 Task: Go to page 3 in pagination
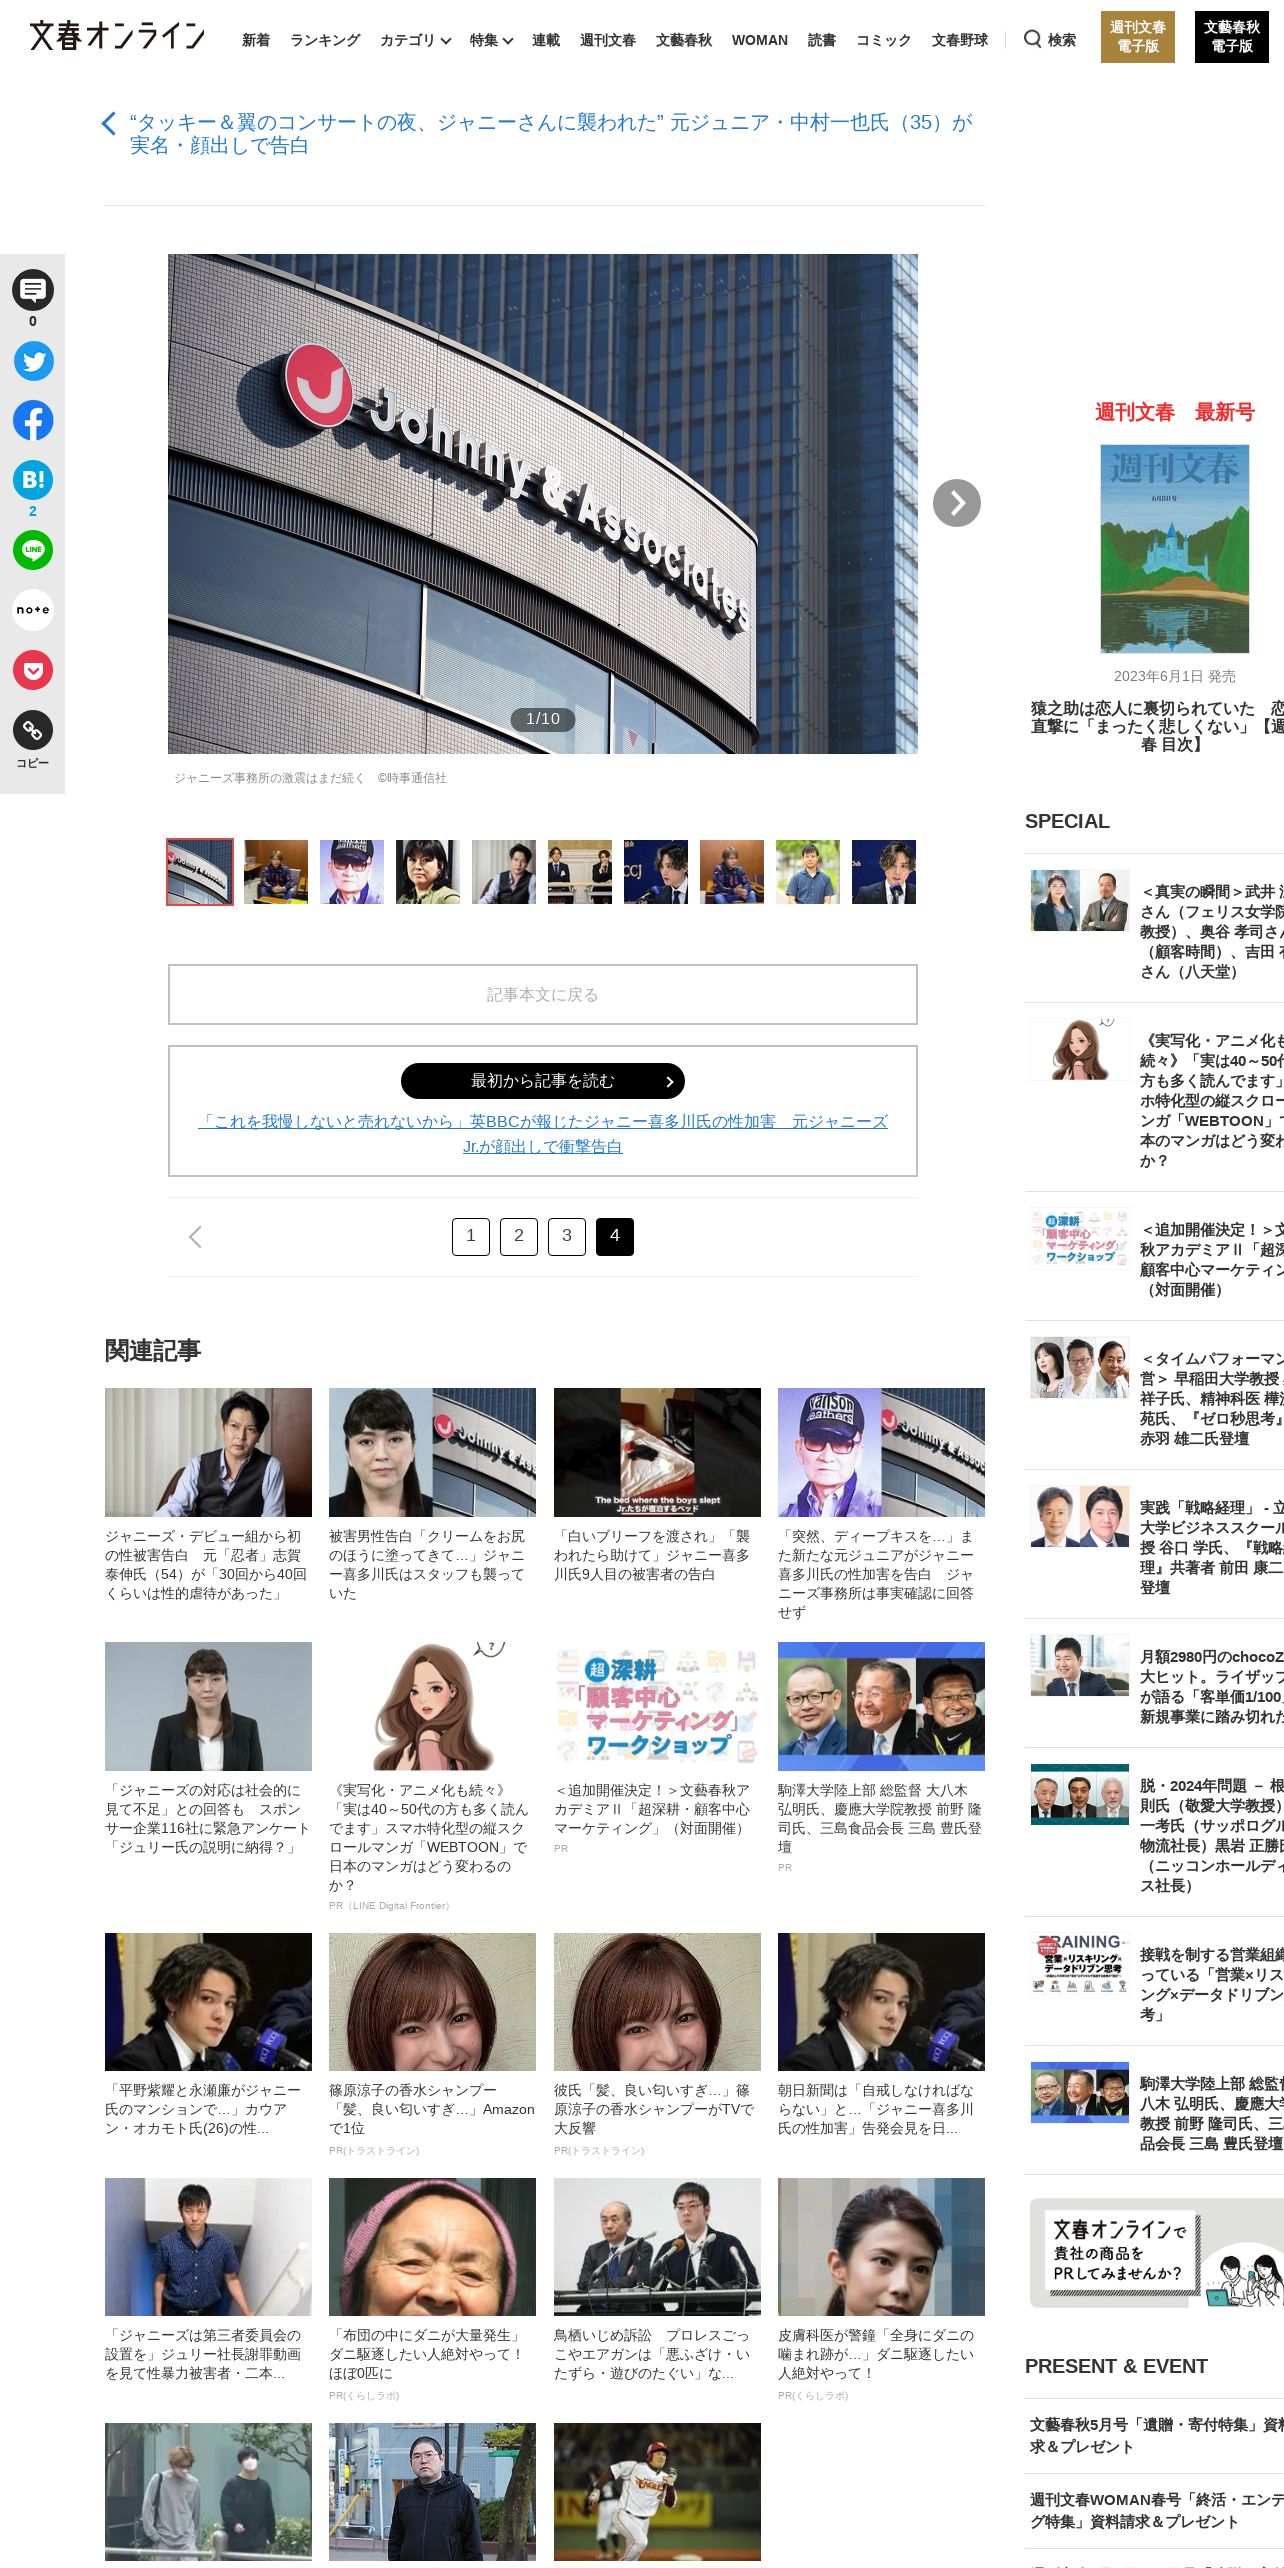click(567, 1236)
